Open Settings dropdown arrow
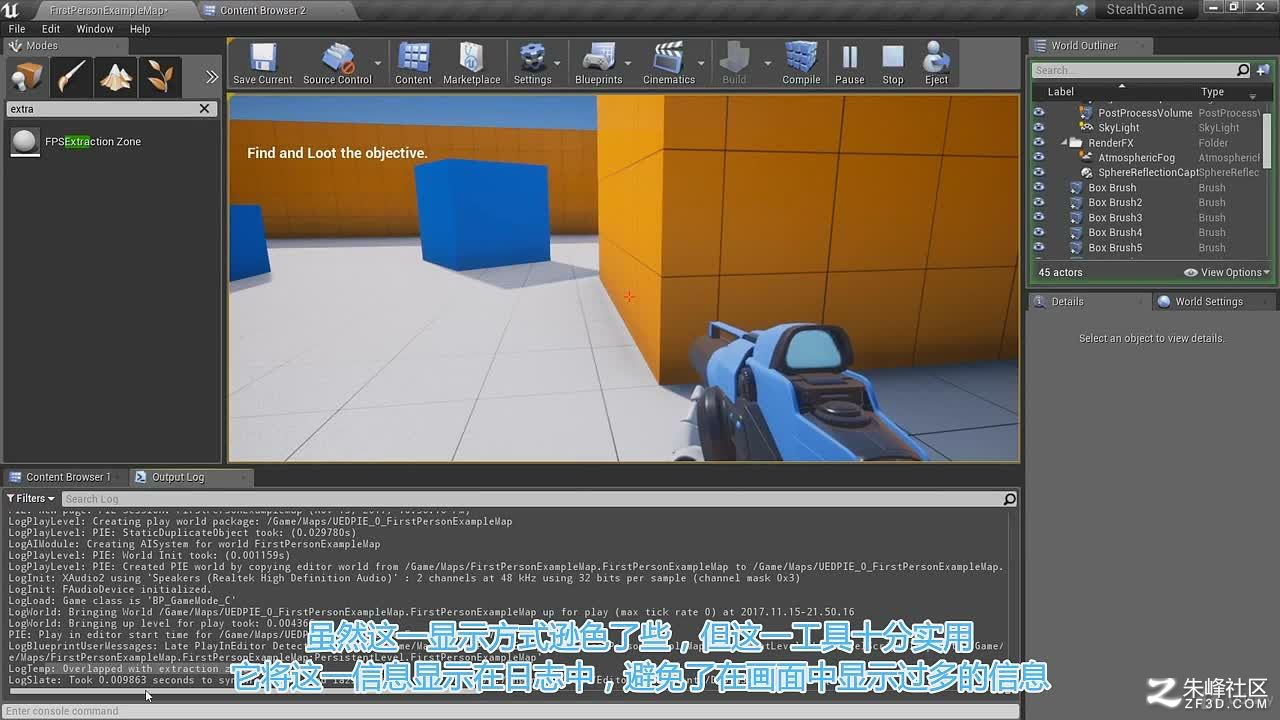Viewport: 1280px width, 720px height. pos(558,63)
